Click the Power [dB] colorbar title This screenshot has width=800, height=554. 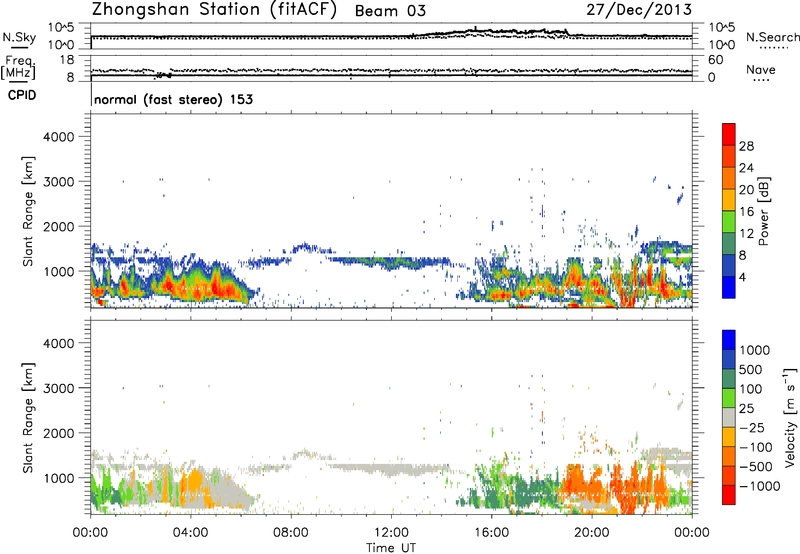[x=763, y=211]
